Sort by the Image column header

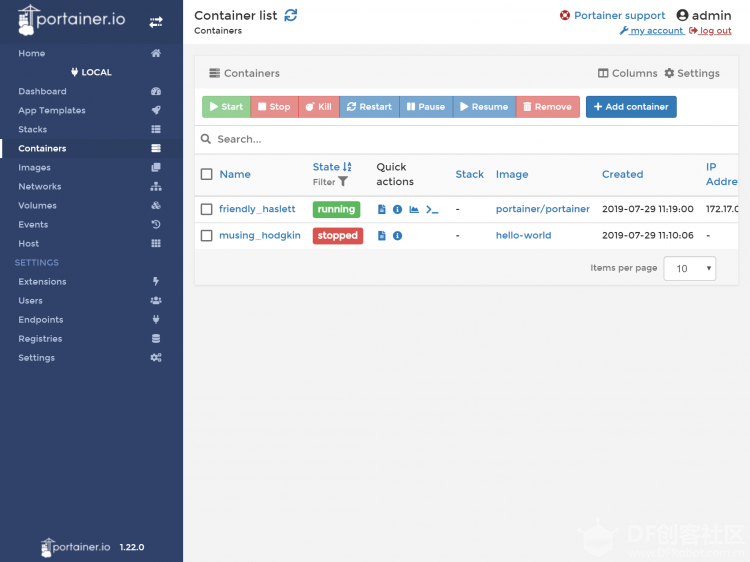512,175
